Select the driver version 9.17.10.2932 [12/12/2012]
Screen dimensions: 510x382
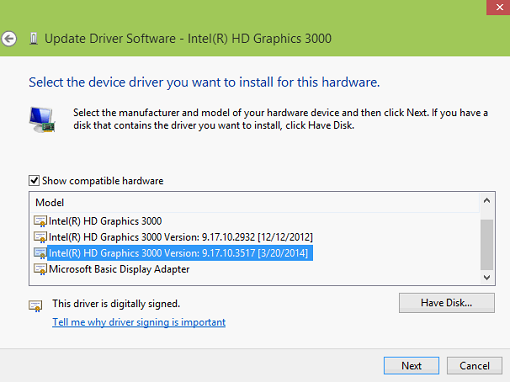(181, 237)
